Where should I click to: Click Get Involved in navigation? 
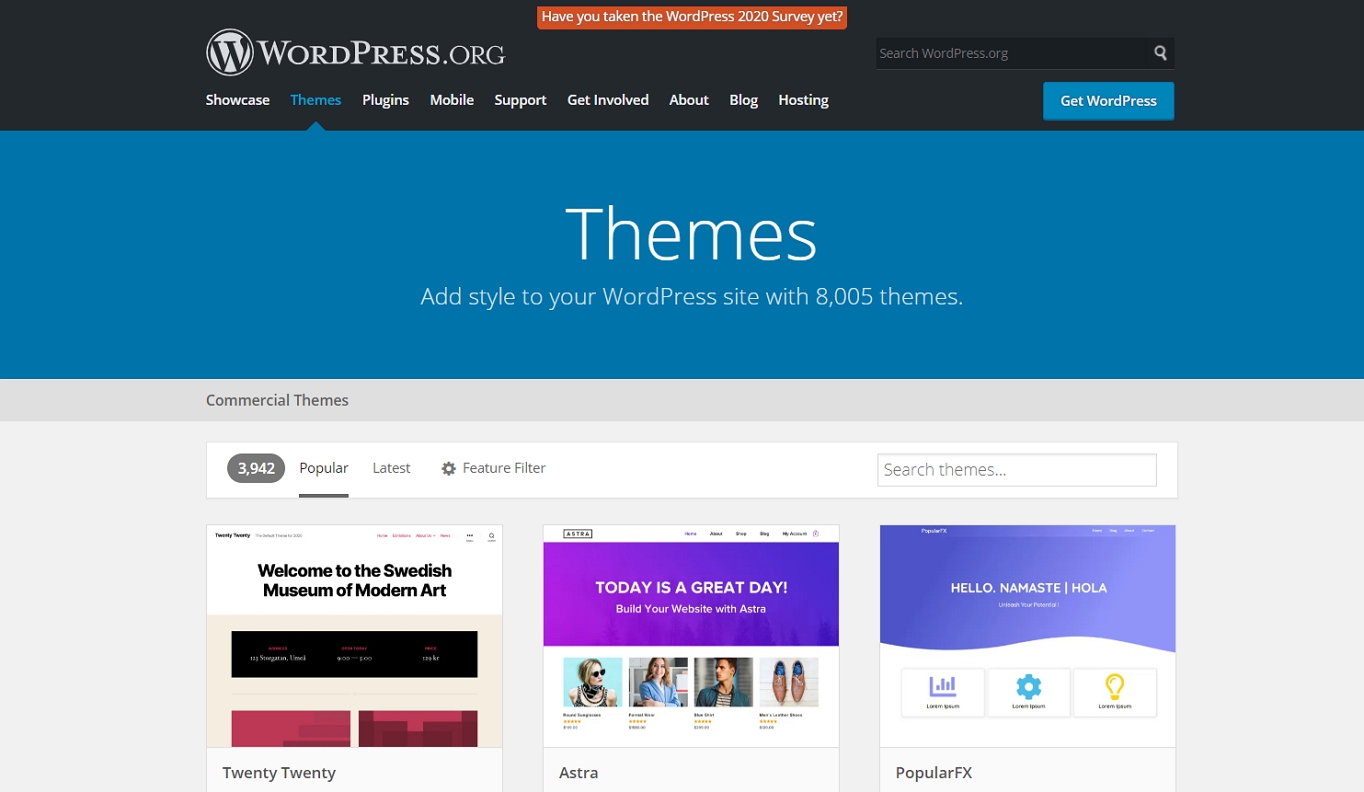pyautogui.click(x=608, y=100)
